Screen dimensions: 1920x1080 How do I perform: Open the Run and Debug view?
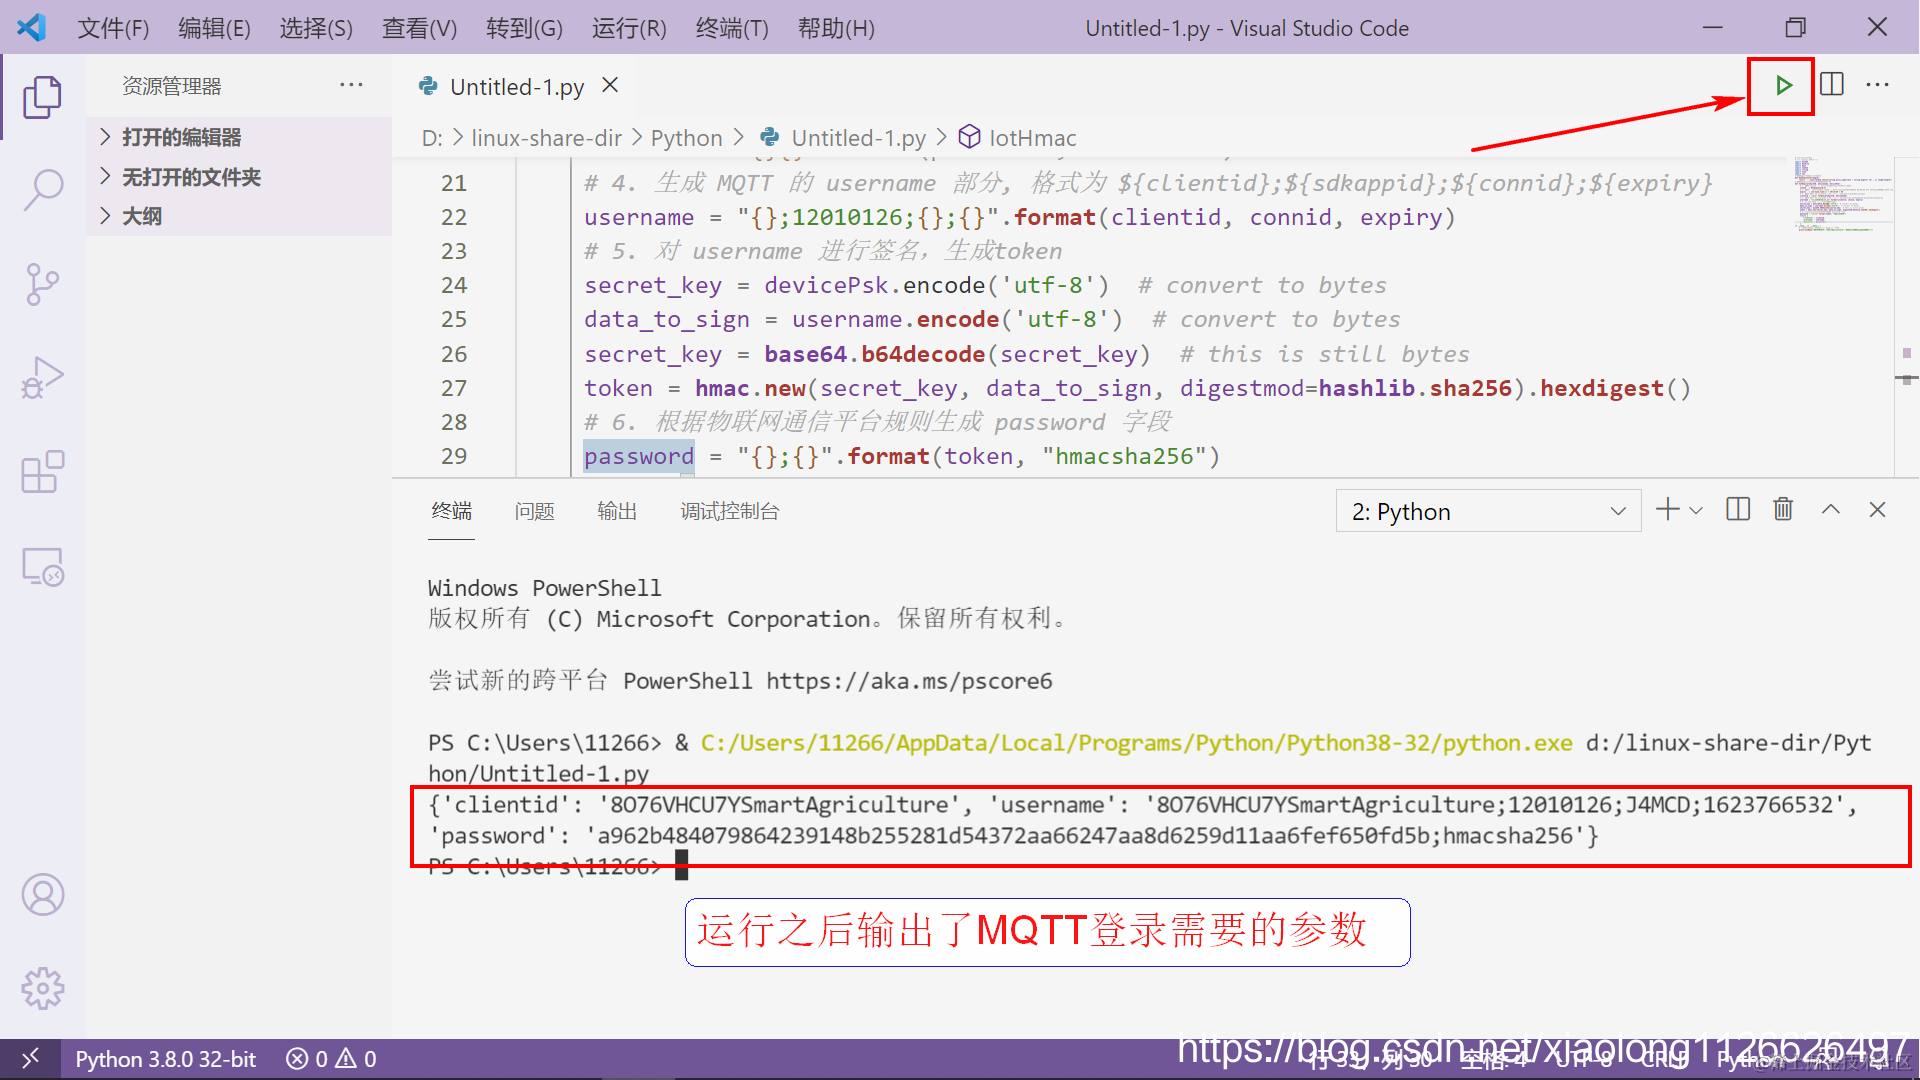[42, 378]
